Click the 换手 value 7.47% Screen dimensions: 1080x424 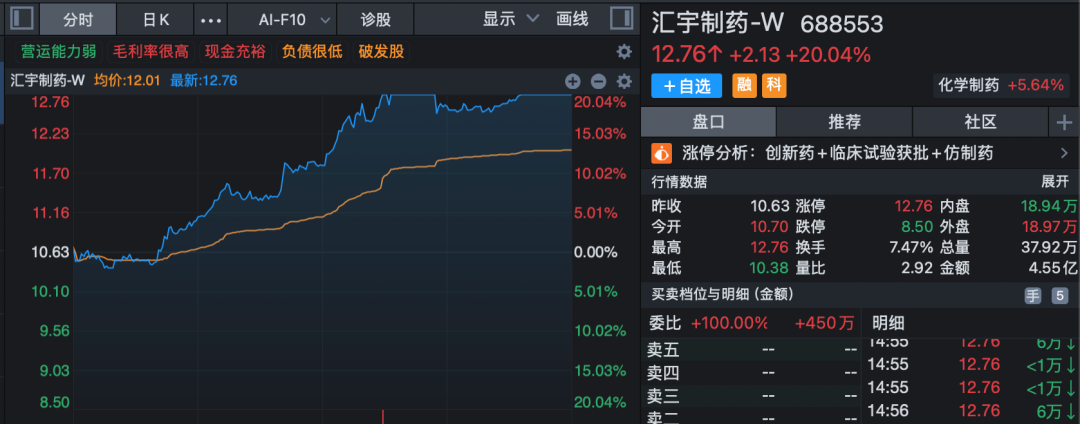pyautogui.click(x=911, y=247)
